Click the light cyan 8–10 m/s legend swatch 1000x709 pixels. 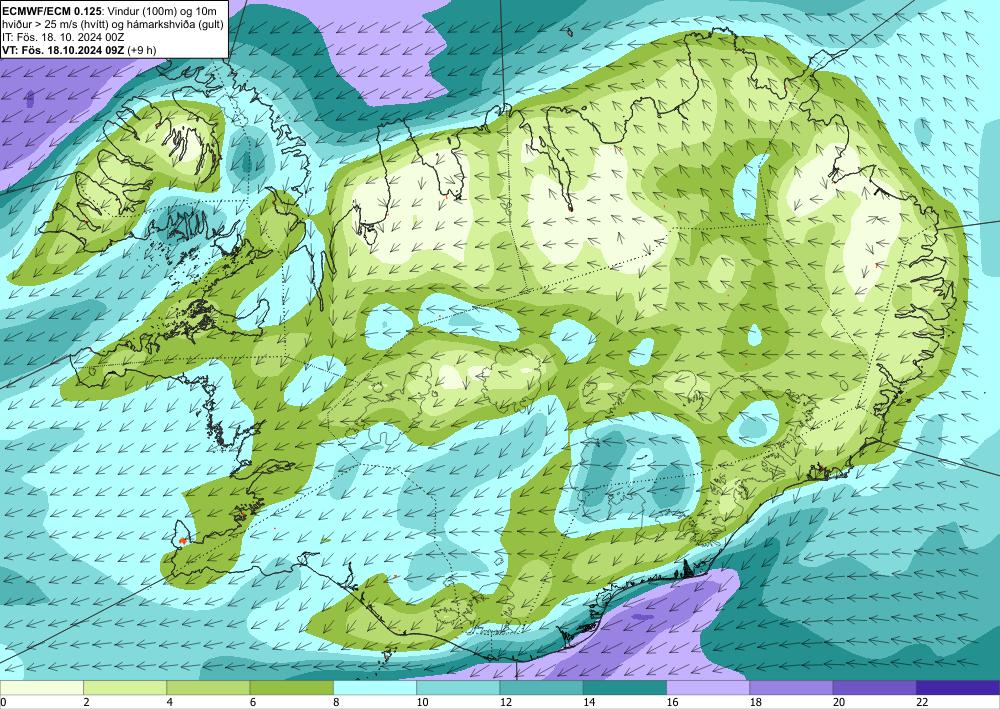(x=375, y=687)
